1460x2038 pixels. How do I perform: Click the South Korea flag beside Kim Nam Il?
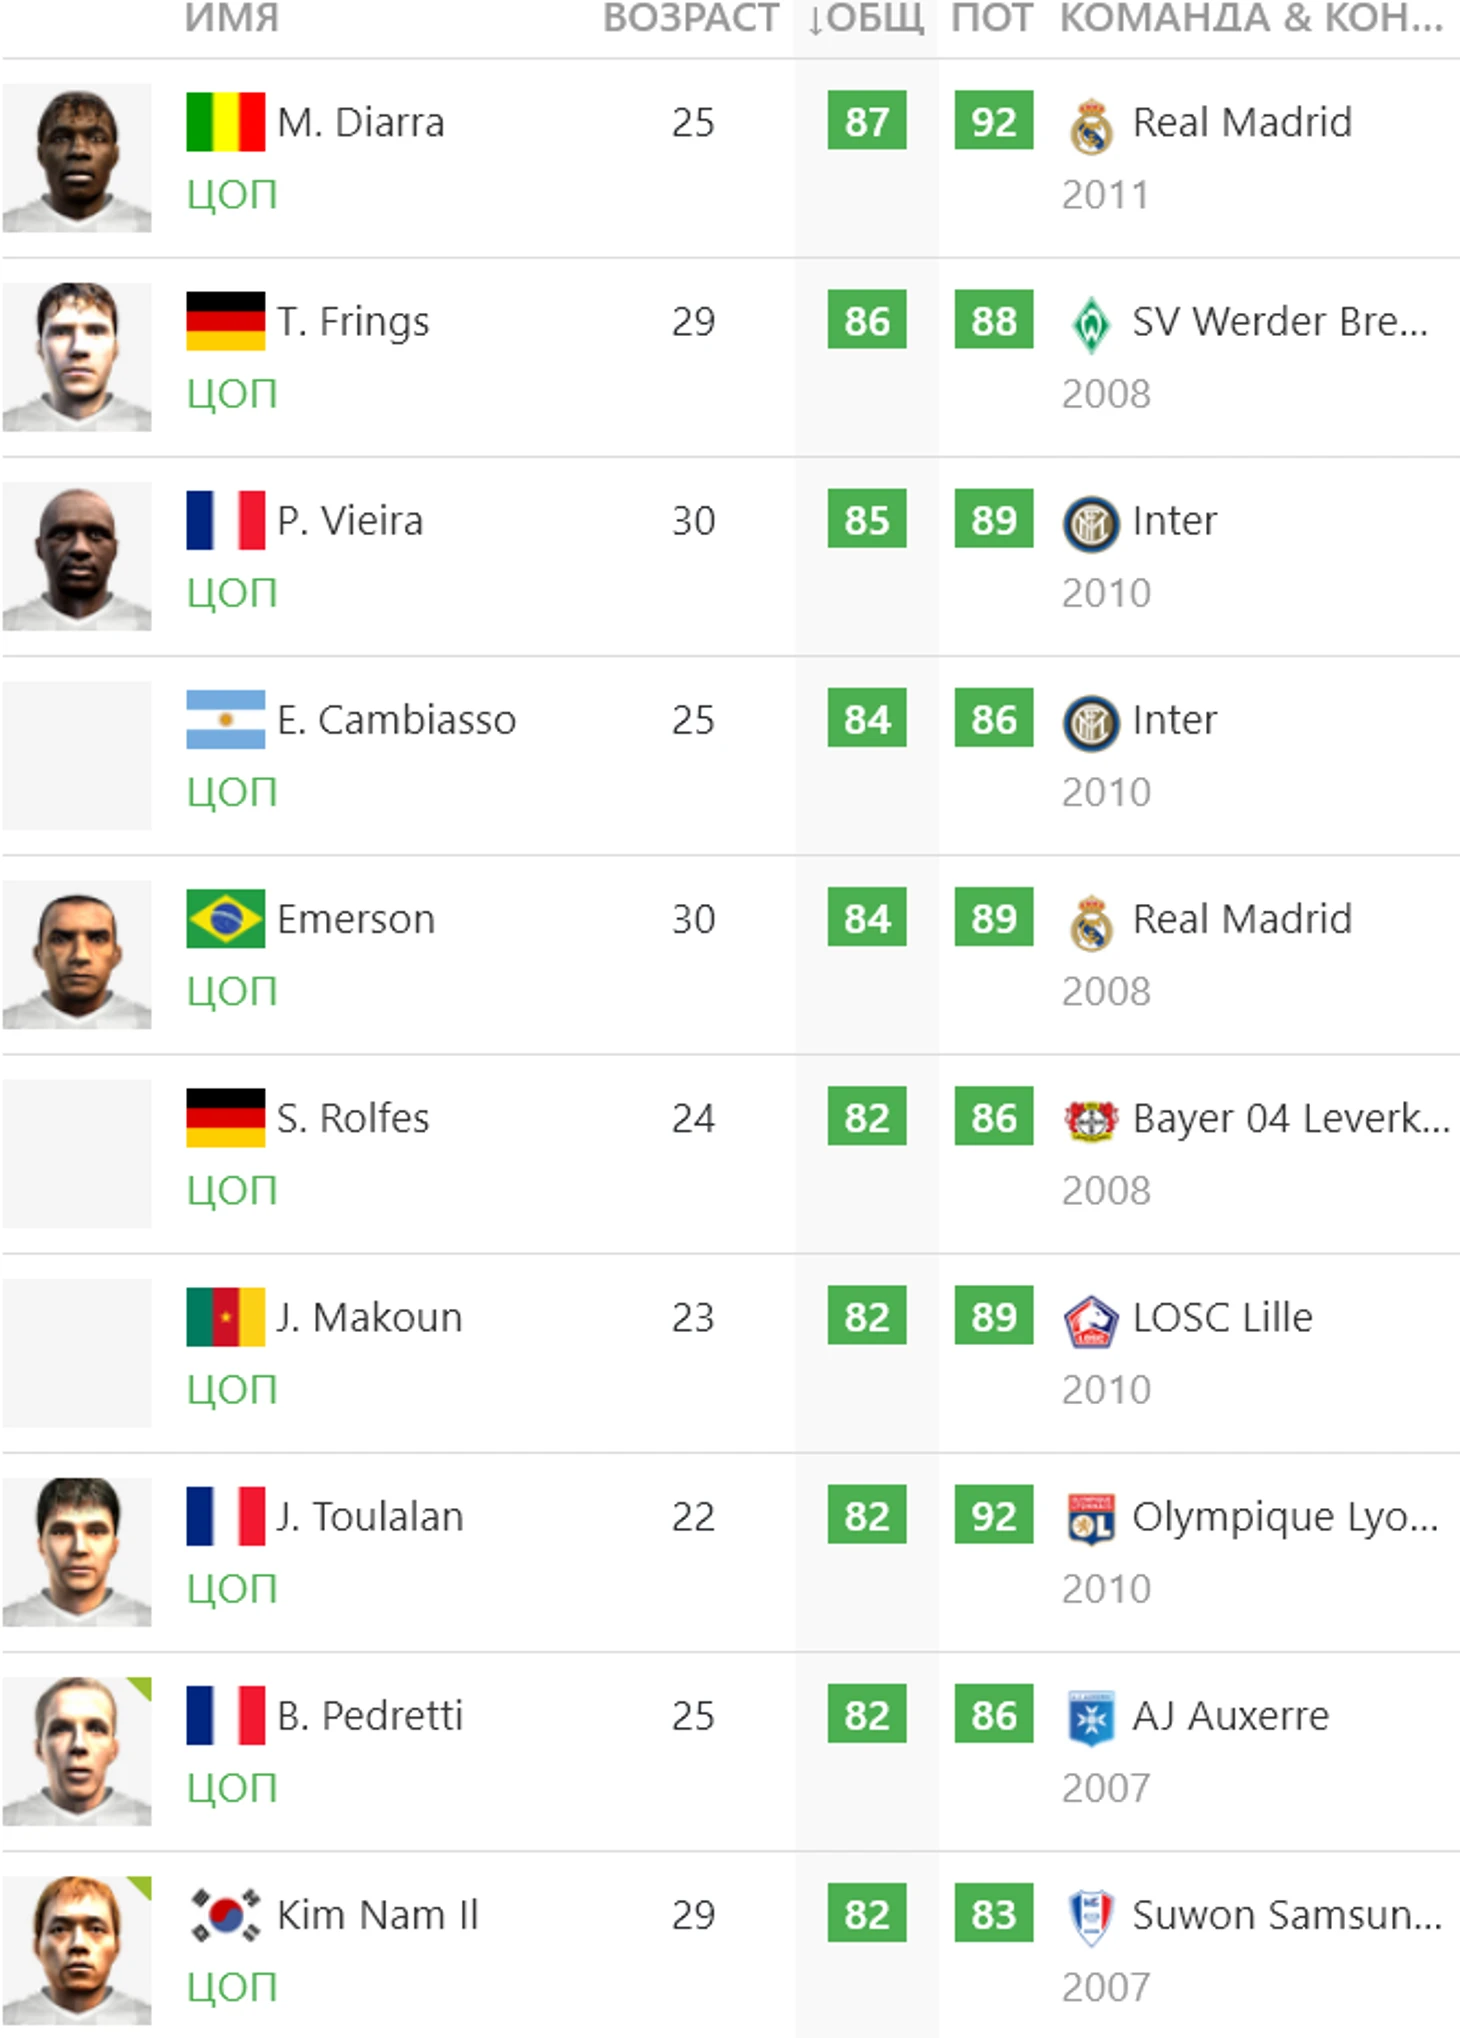click(225, 1915)
